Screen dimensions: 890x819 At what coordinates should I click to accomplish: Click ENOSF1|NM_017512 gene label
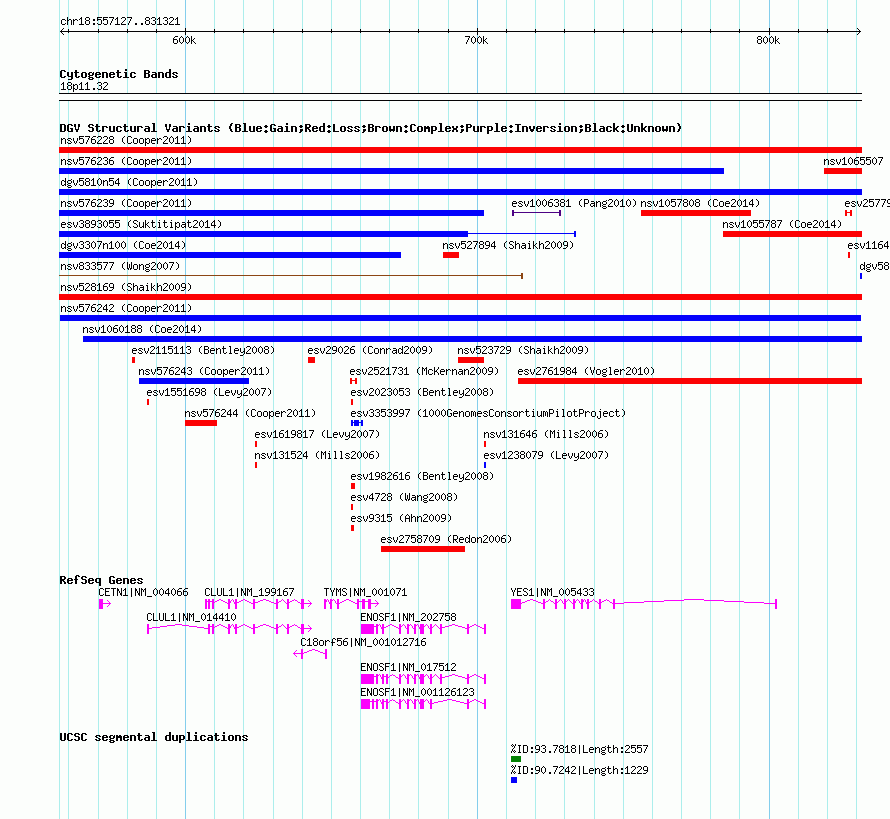[408, 667]
